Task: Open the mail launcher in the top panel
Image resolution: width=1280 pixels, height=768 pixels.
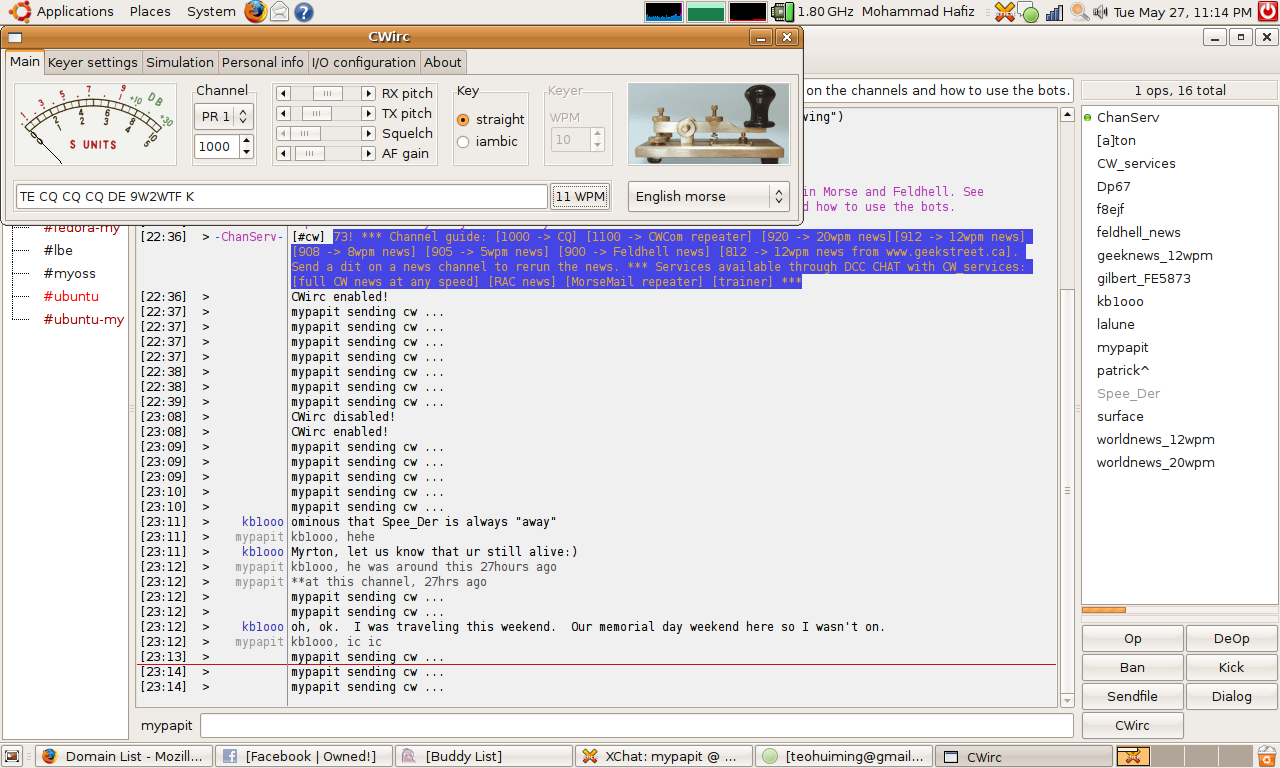Action: (280, 12)
